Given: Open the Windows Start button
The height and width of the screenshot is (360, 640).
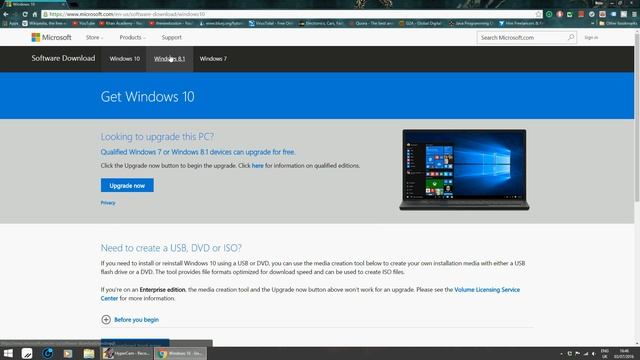Looking at the screenshot, I should click(8, 353).
